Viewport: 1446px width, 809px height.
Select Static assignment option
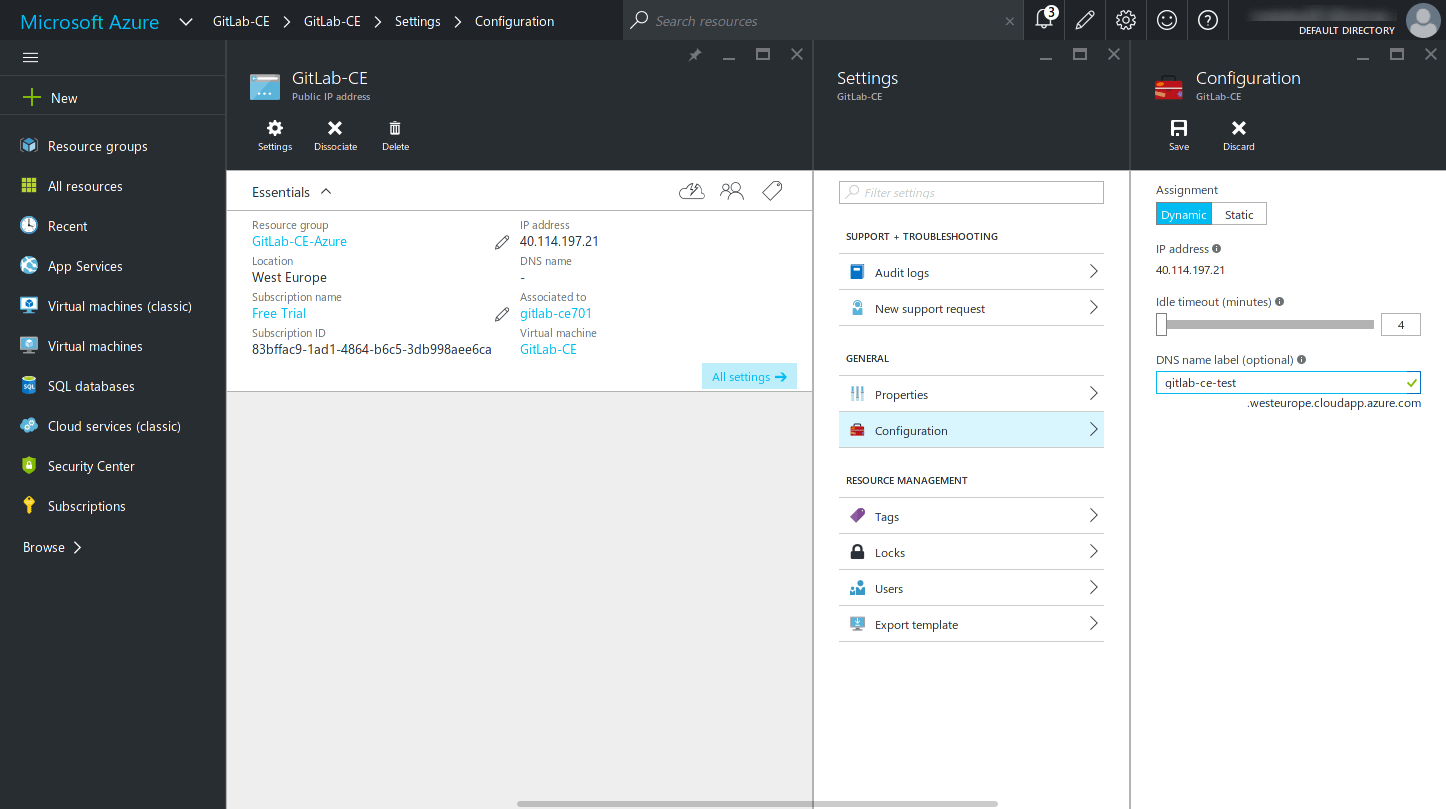[x=1239, y=214]
